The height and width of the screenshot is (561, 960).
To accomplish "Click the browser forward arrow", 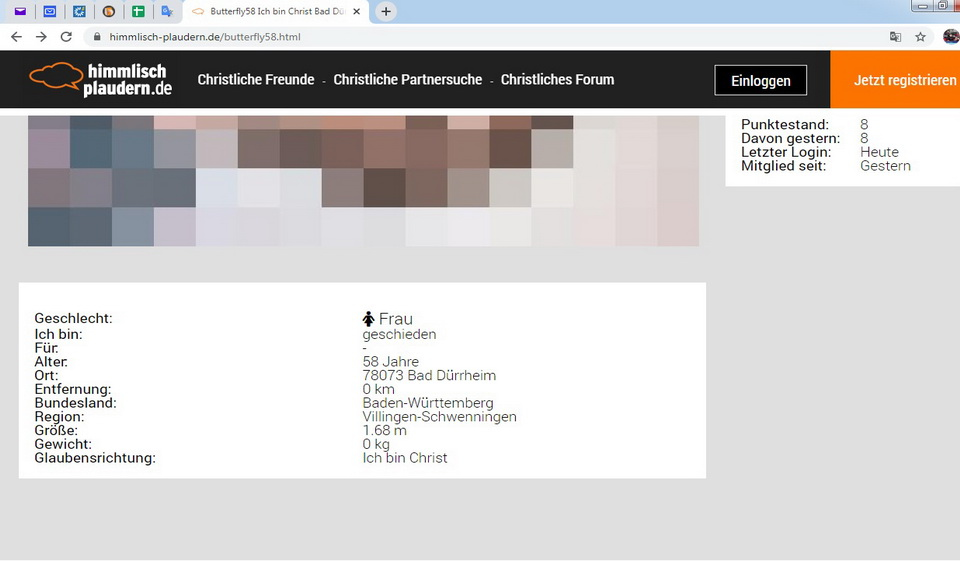I will 41,37.
